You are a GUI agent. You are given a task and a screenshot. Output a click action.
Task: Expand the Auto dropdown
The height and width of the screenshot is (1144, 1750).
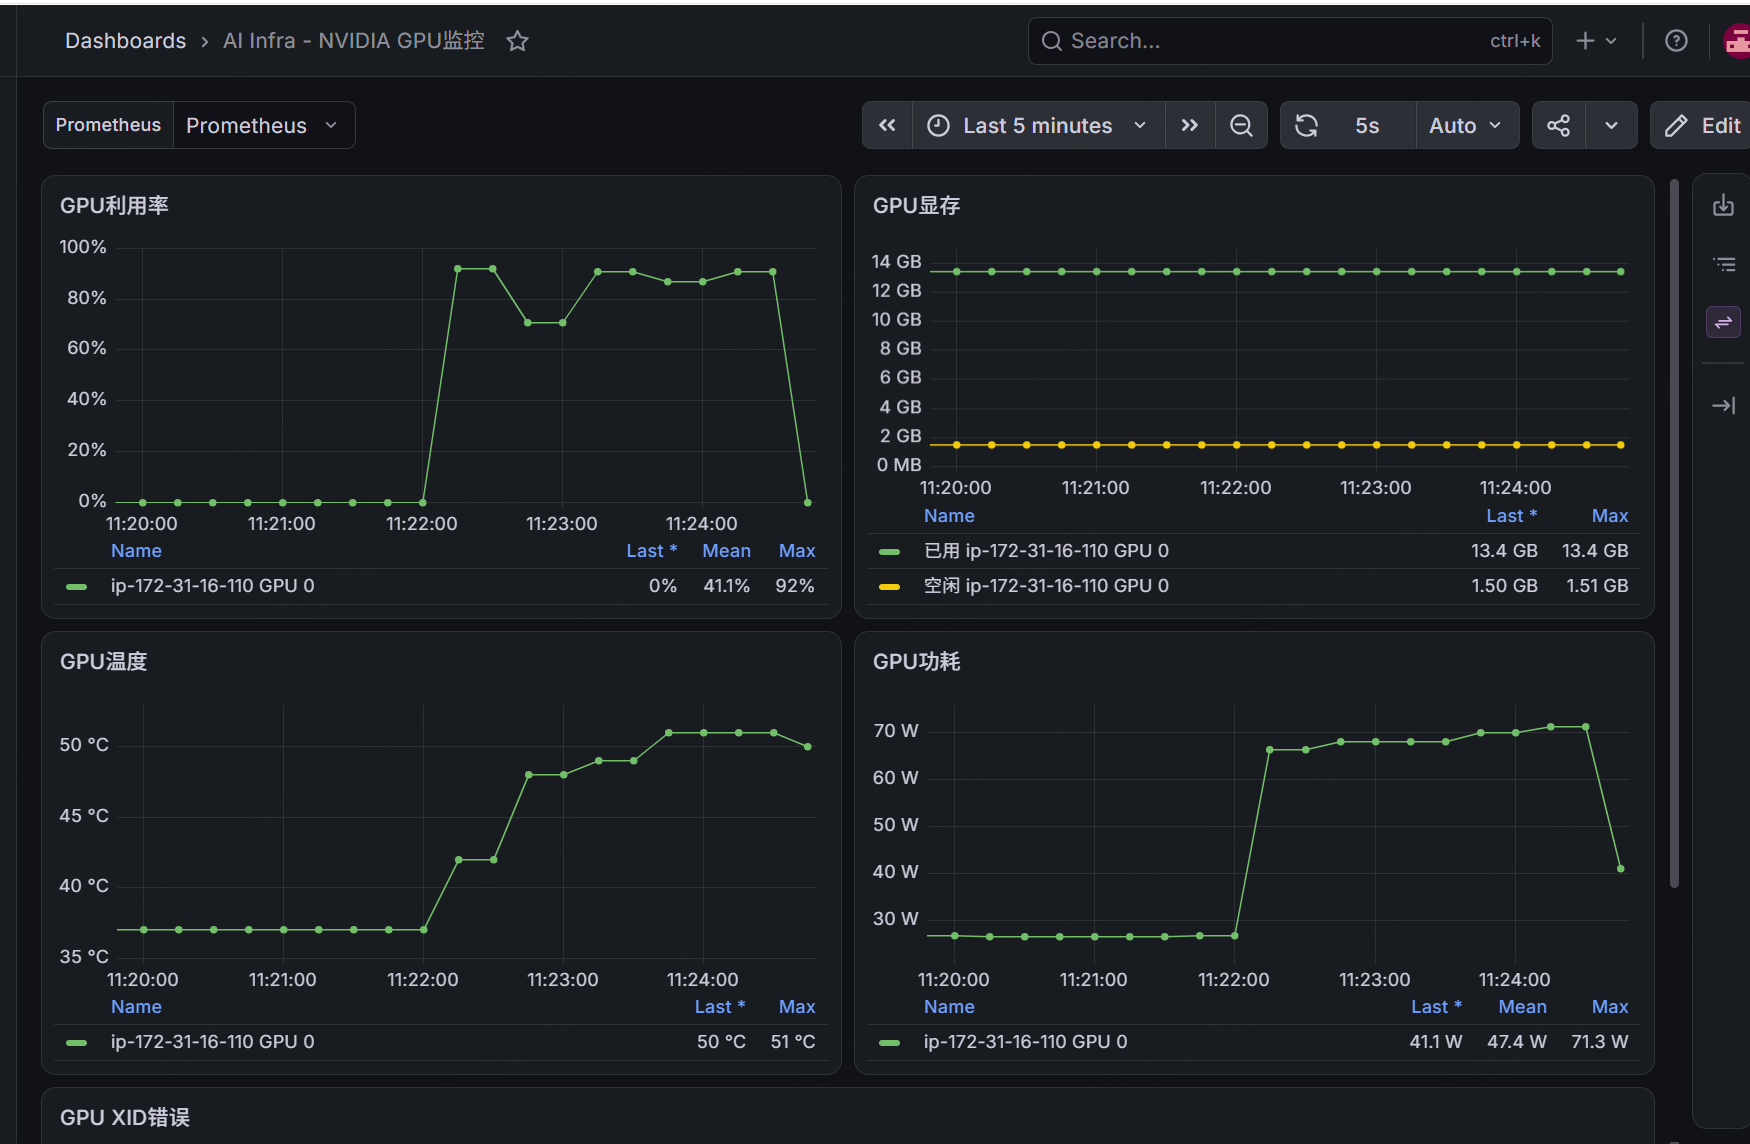(x=1467, y=125)
